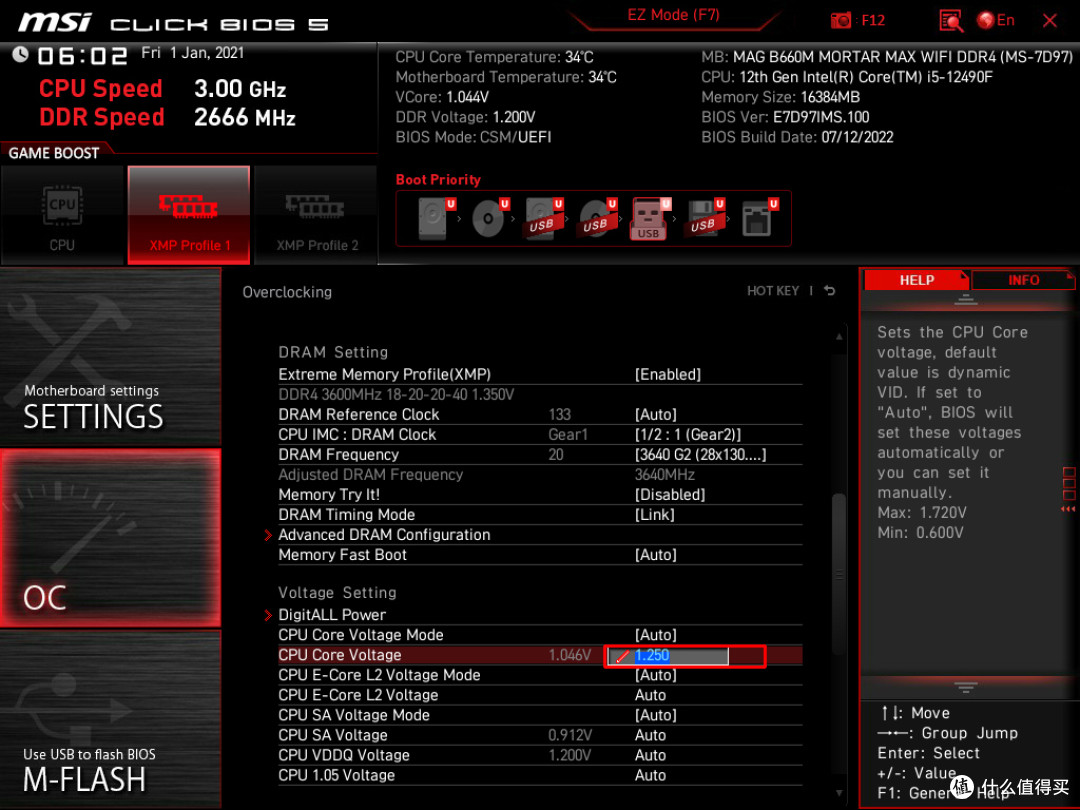Image resolution: width=1080 pixels, height=810 pixels.
Task: Click the F12 screenshot camera icon
Action: tap(840, 21)
